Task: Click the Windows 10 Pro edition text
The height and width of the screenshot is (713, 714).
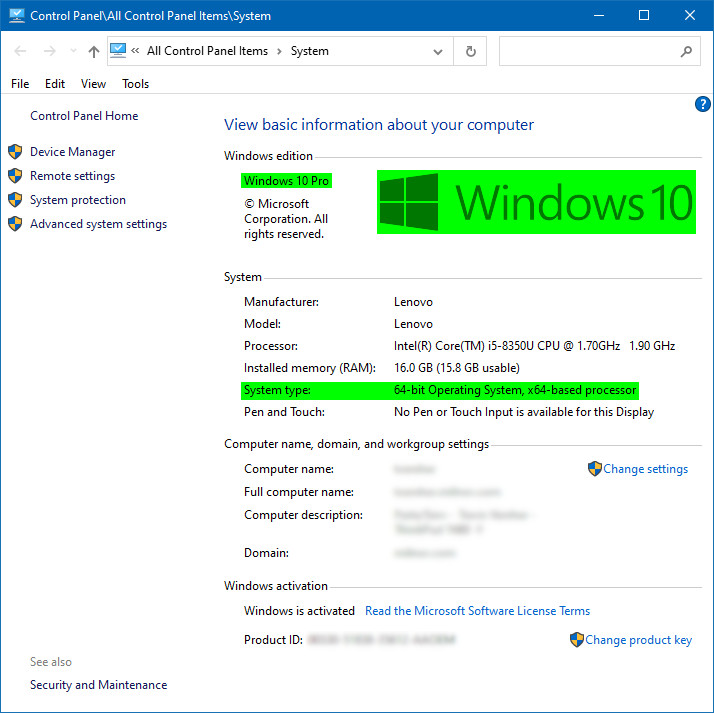Action: coord(286,181)
